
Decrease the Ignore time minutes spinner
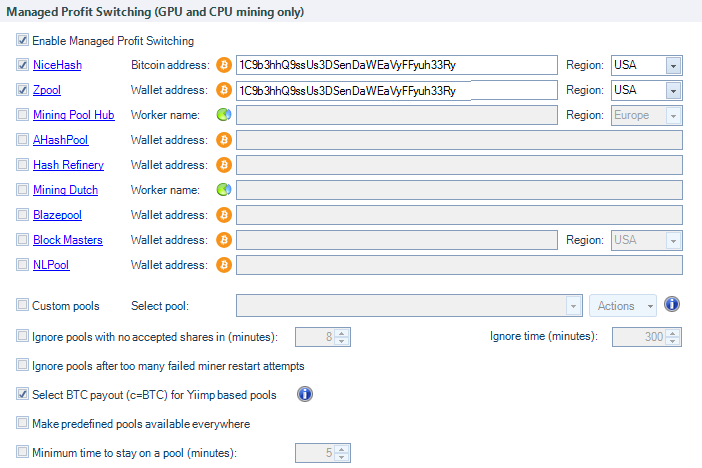tap(672, 341)
